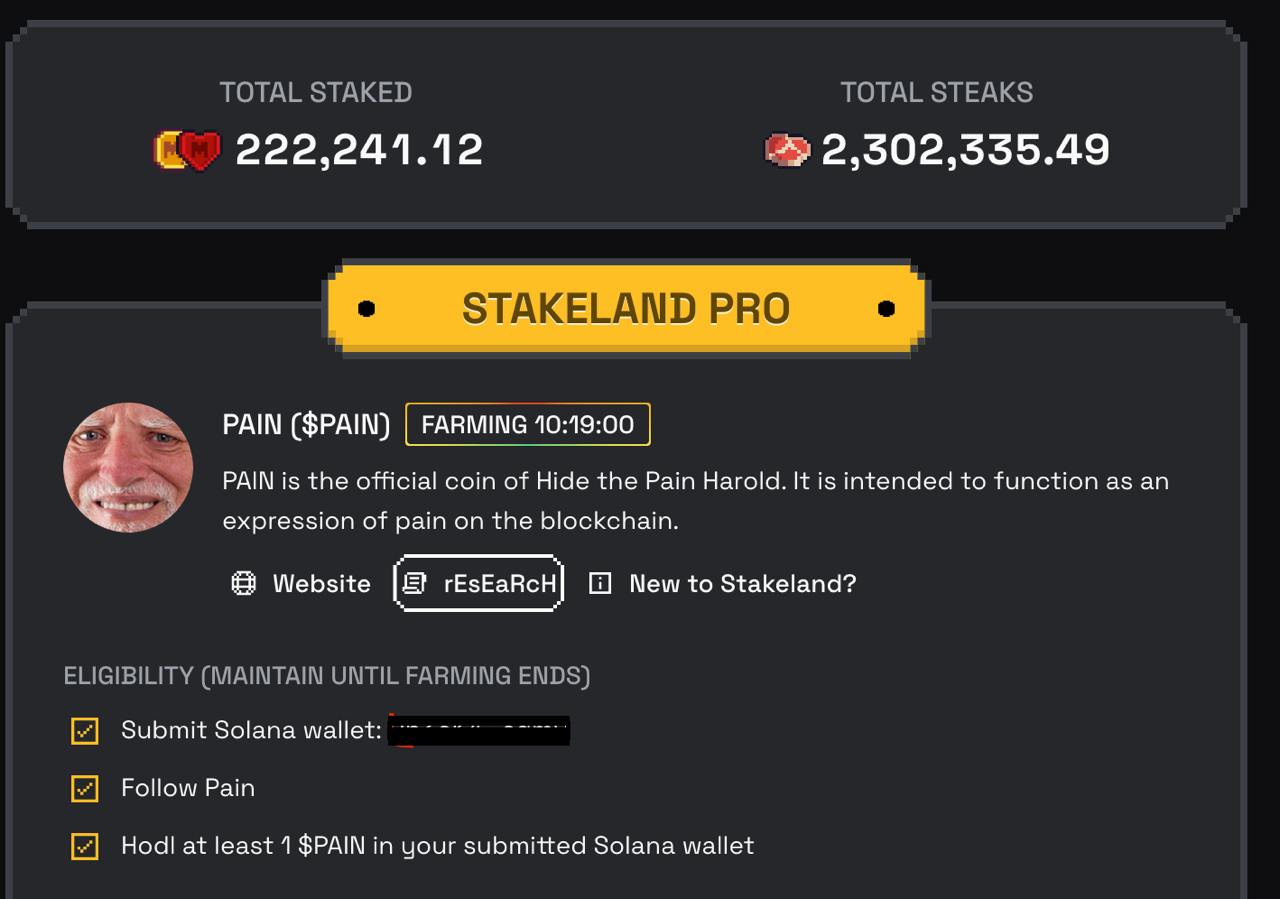Toggle the Follow Pain checkbox
The image size is (1280, 899).
click(85, 789)
